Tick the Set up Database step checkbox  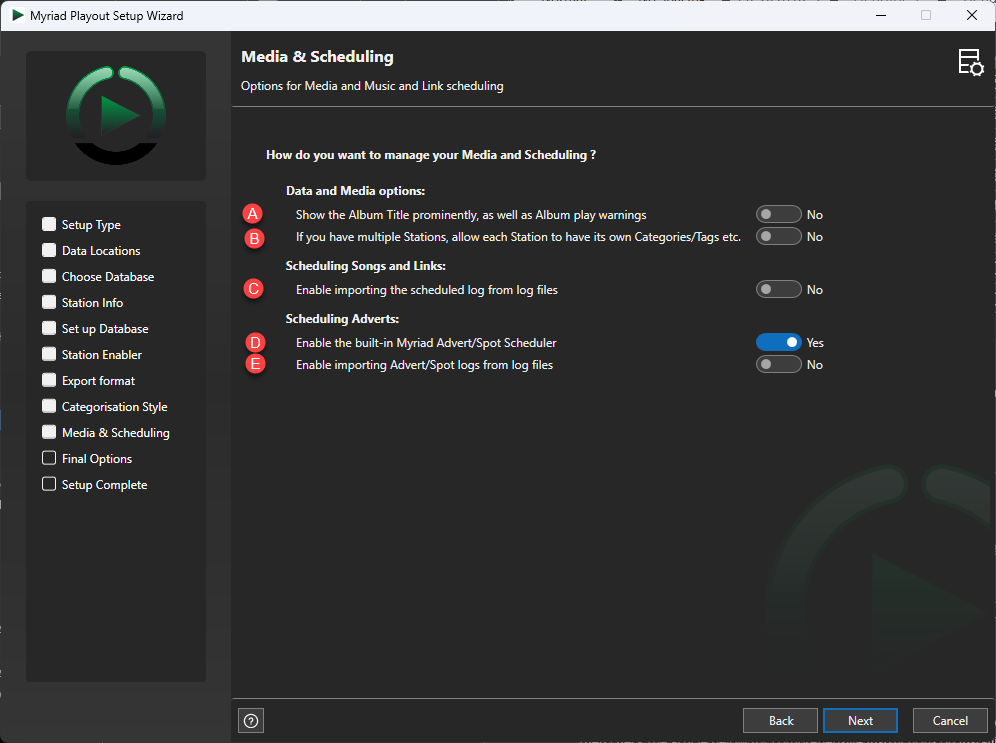point(49,328)
